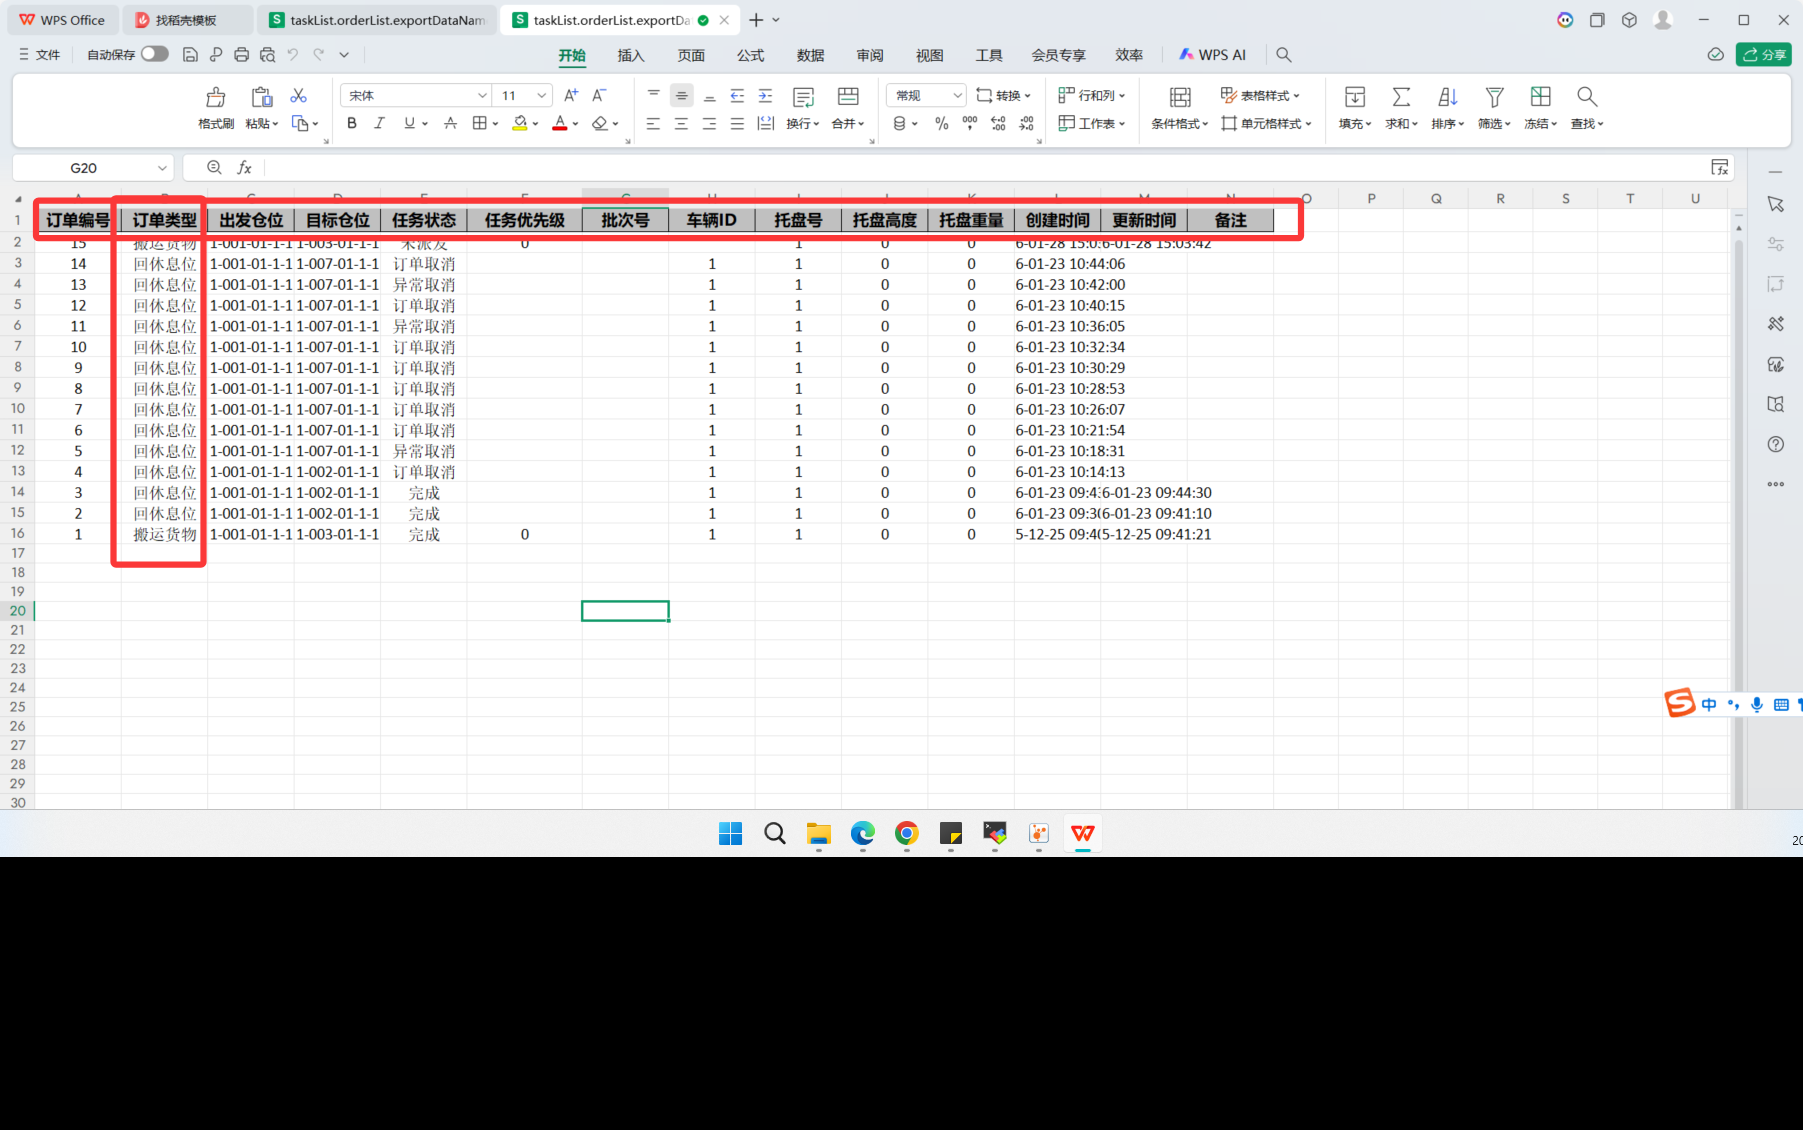Viewport: 1803px width, 1130px height.
Task: Switch to the Data (数据) ribbon tab
Action: (x=810, y=55)
